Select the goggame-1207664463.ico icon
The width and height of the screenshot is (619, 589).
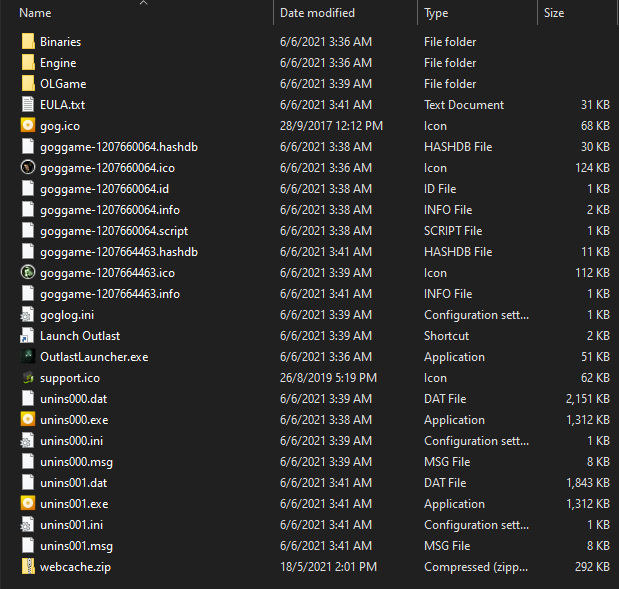click(x=28, y=273)
